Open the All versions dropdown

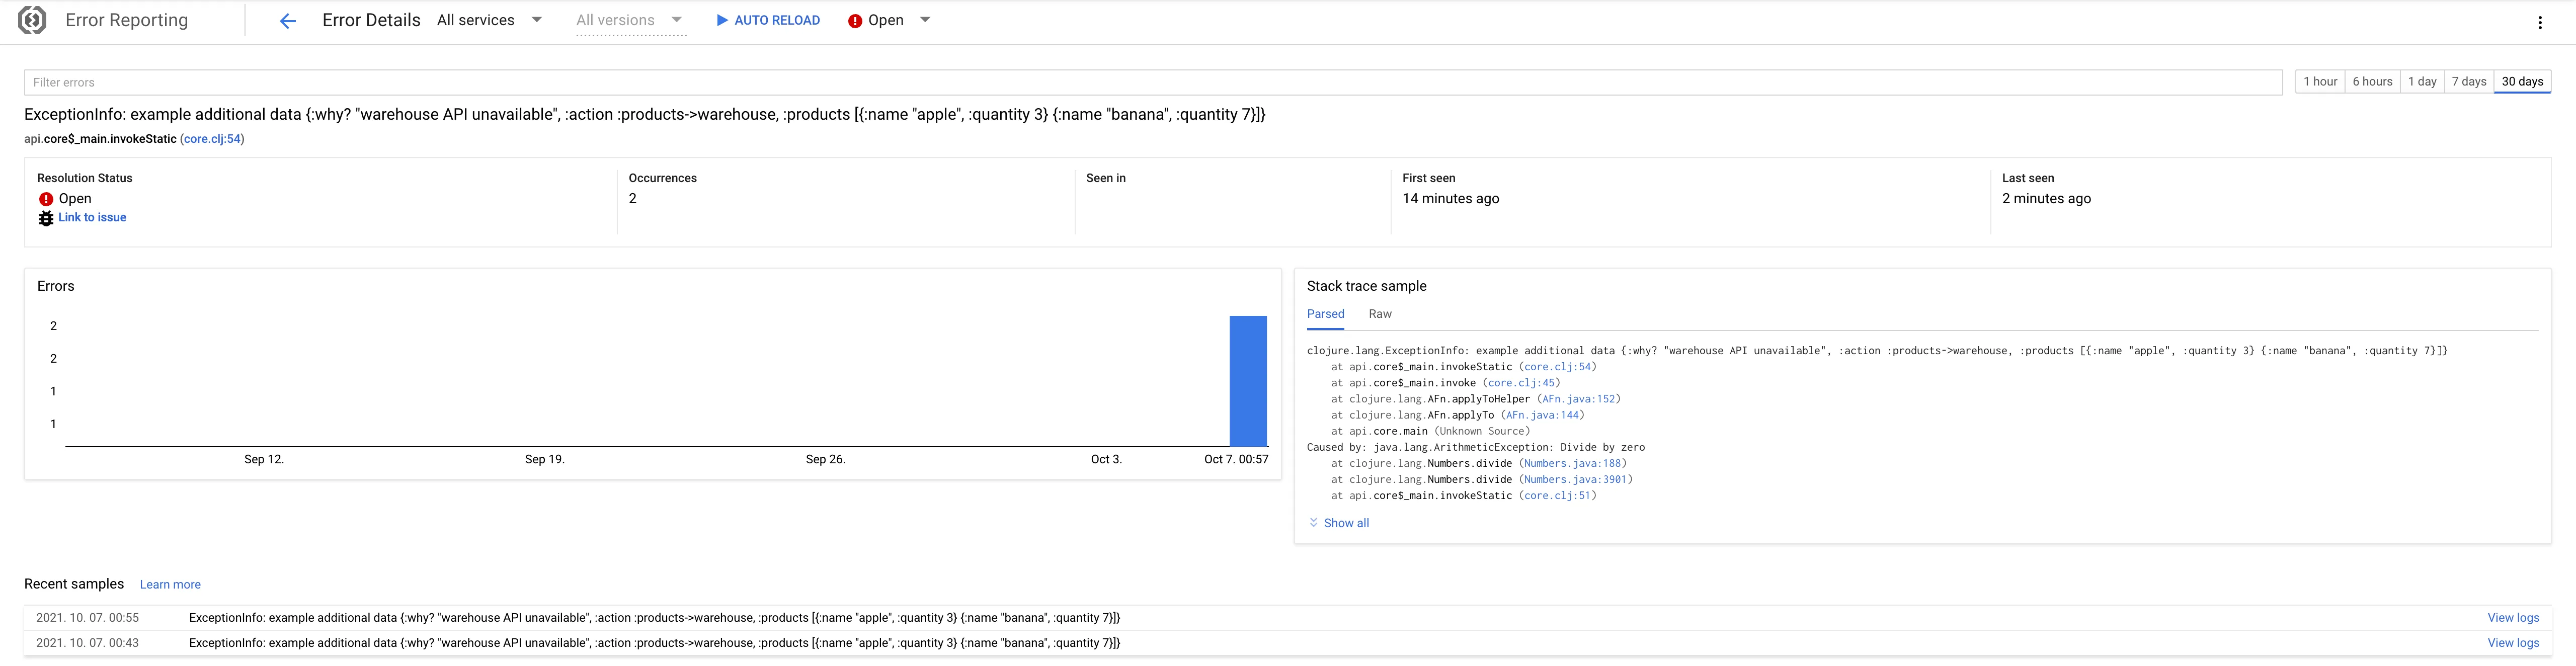[x=630, y=20]
